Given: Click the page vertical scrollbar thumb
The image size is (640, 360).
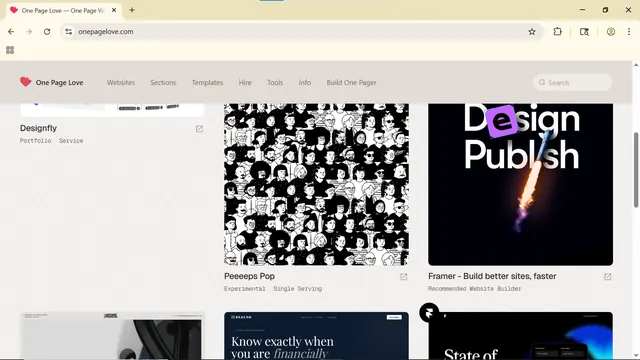Looking at the screenshot, I should (636, 170).
